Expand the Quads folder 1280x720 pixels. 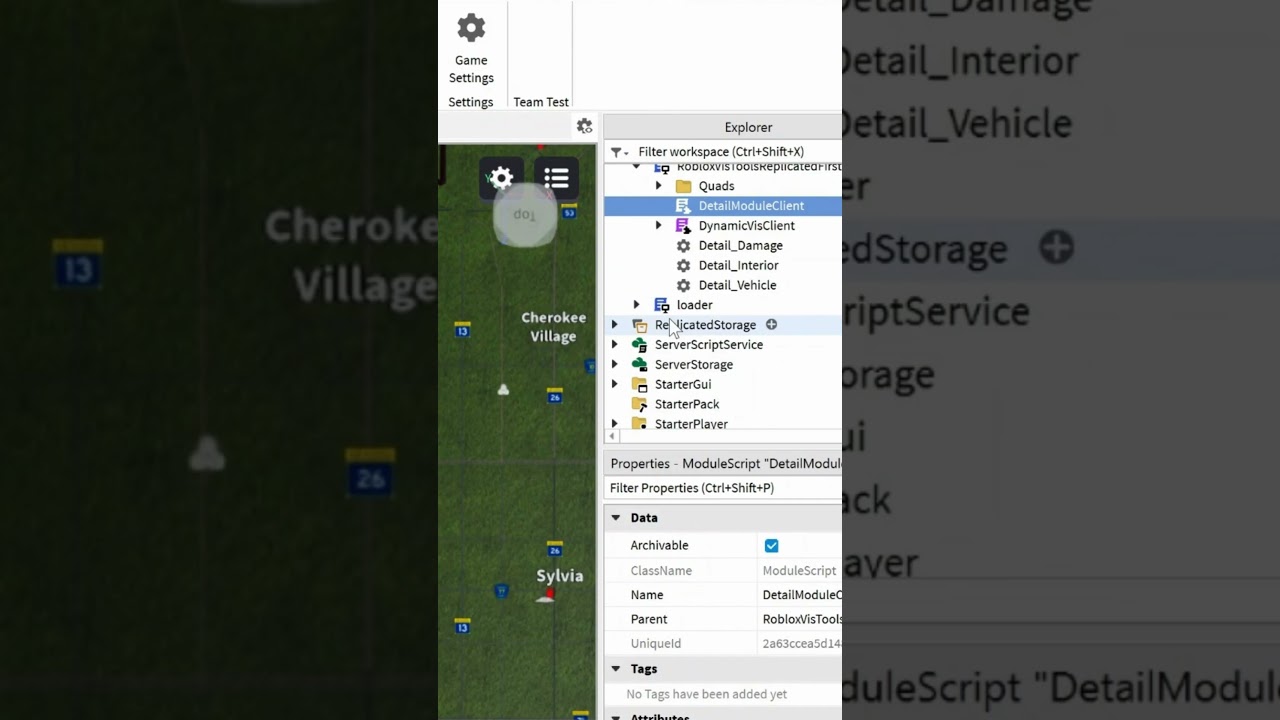pos(658,186)
